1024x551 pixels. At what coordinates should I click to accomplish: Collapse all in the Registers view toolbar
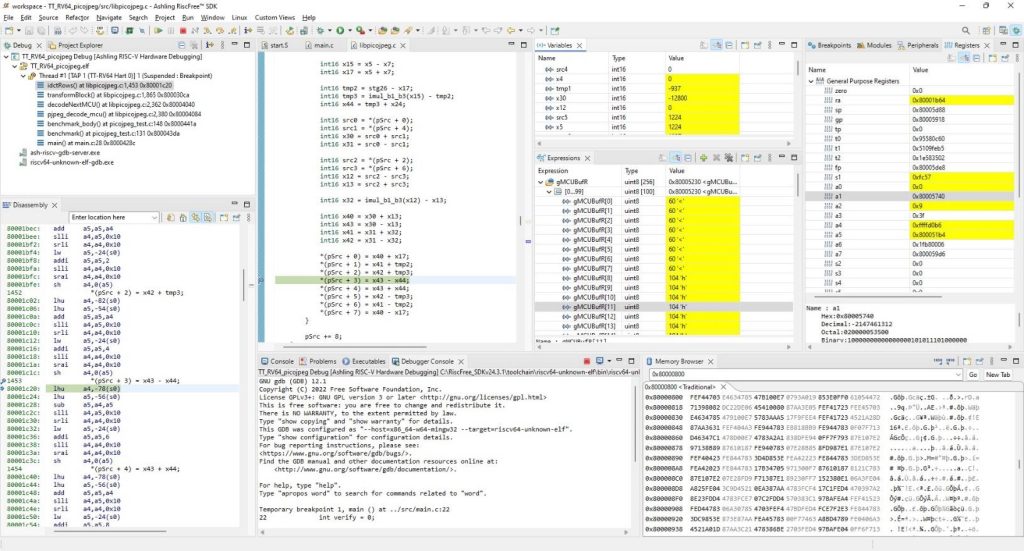point(976,57)
